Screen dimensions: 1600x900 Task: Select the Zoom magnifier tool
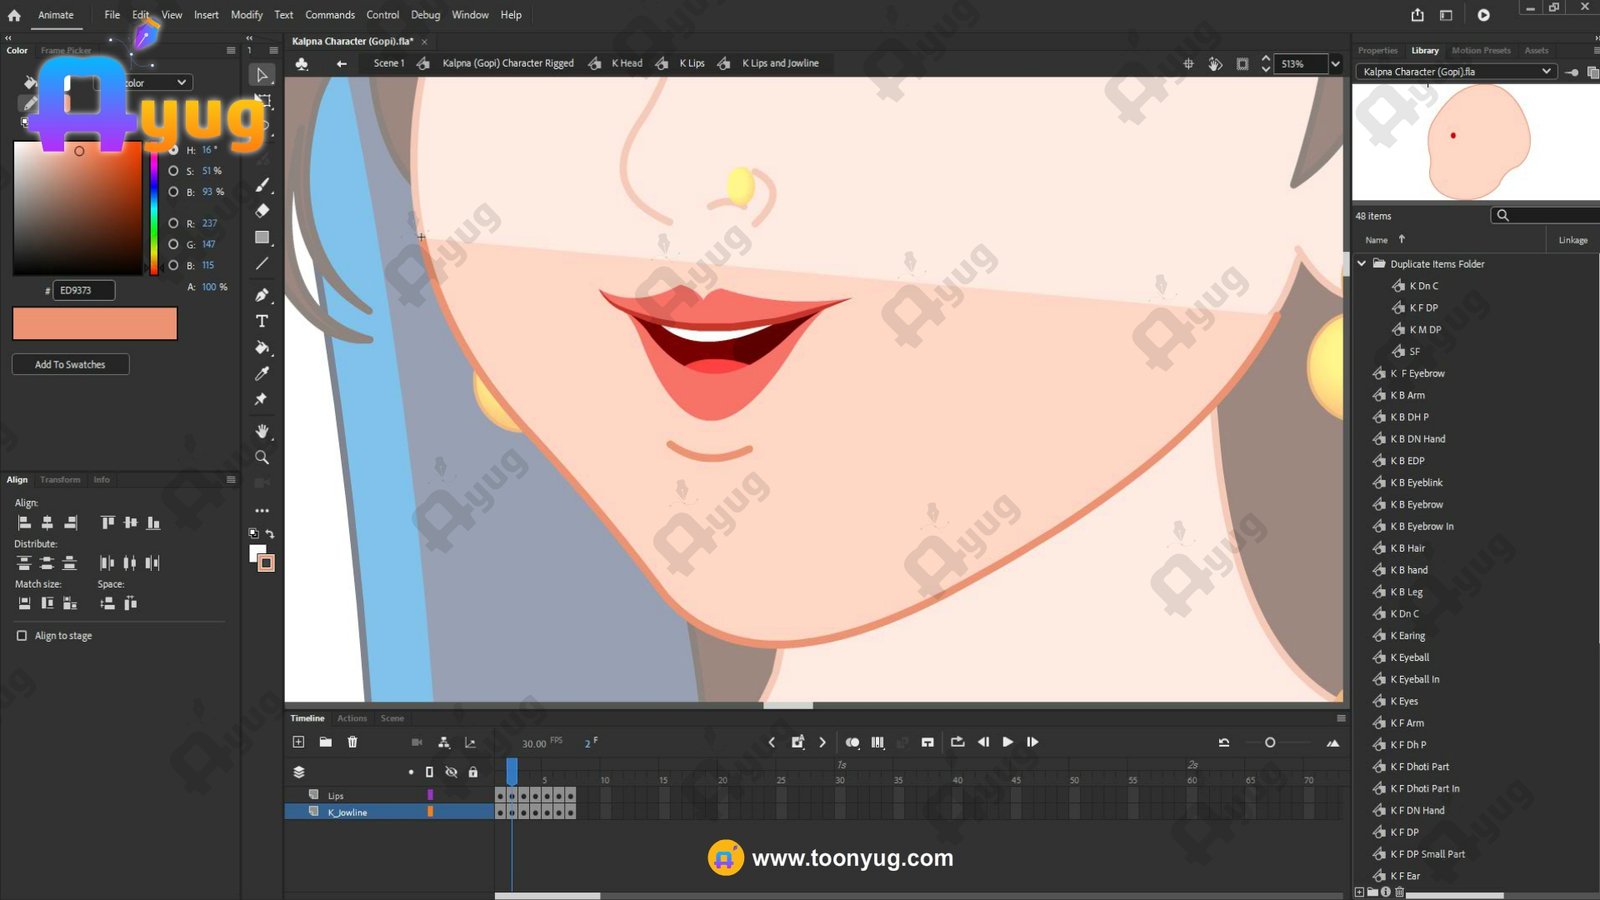click(262, 457)
